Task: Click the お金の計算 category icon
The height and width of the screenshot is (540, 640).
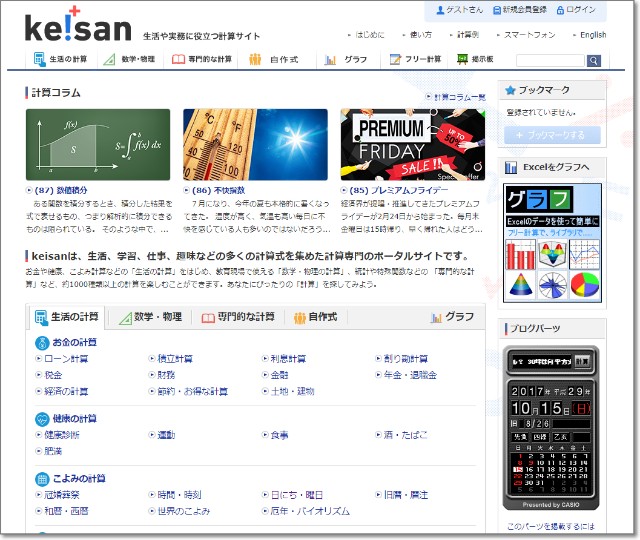Action: [x=41, y=341]
